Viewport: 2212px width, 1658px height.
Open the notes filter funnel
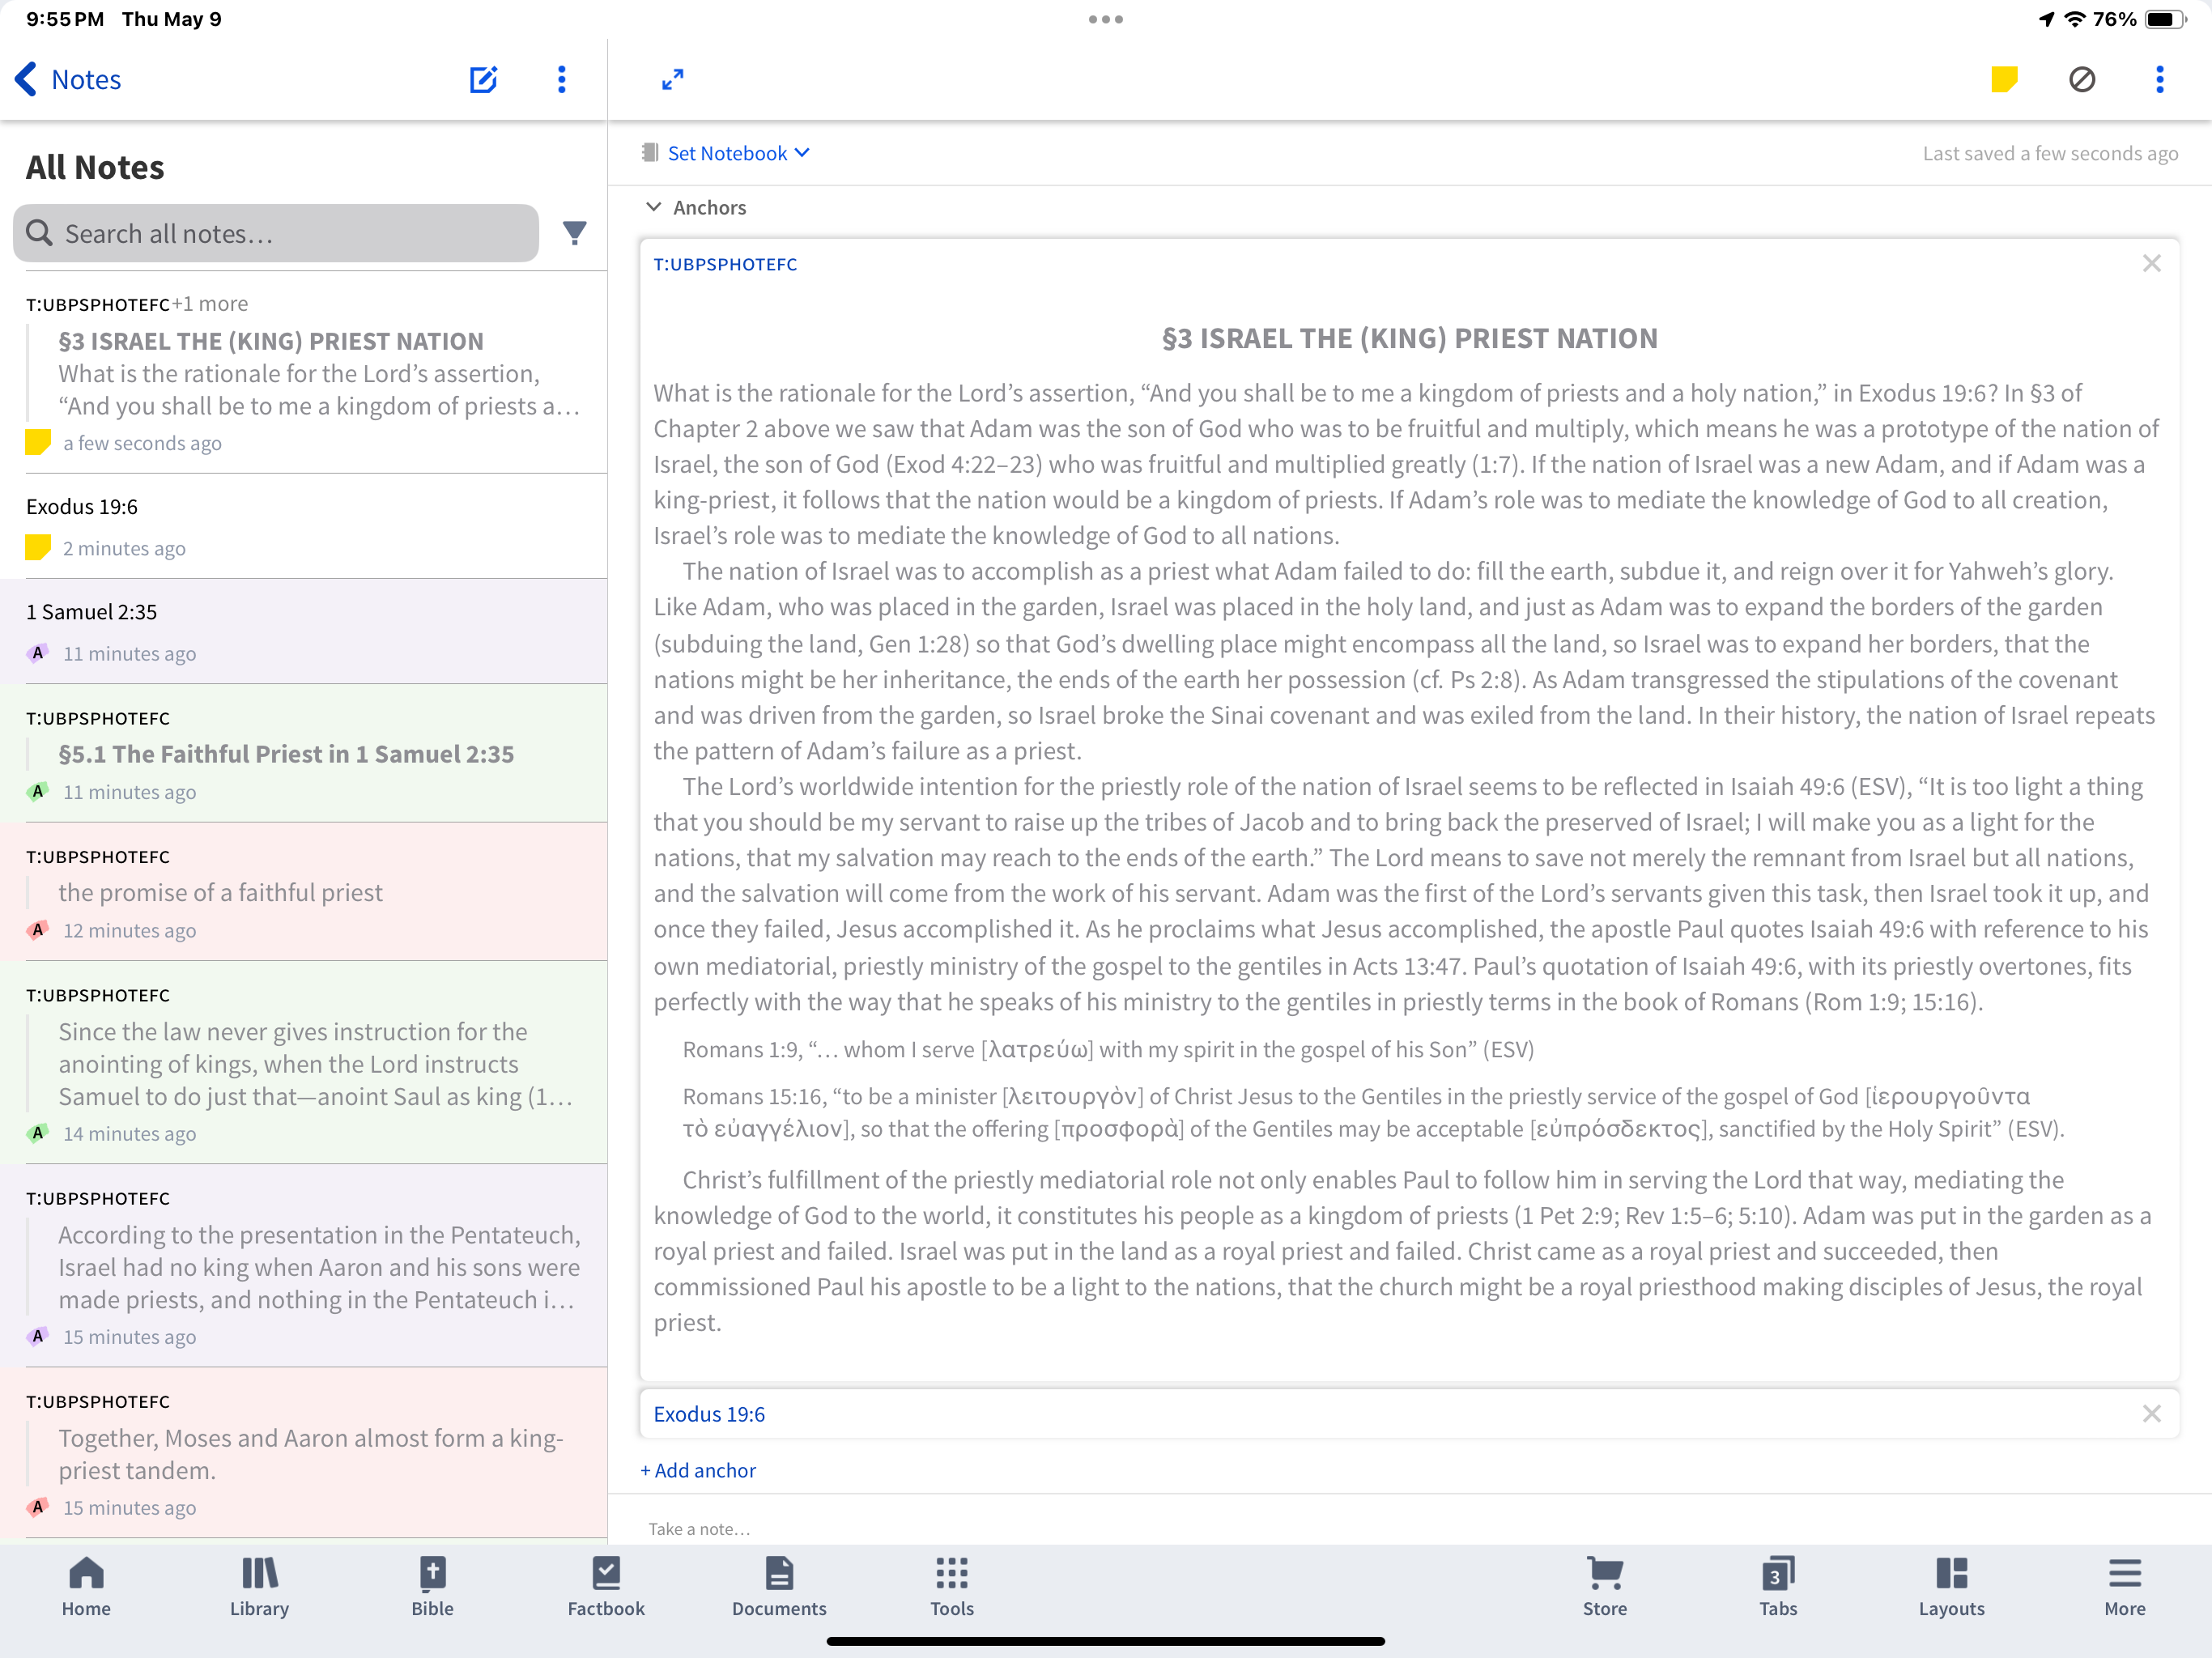tap(574, 233)
